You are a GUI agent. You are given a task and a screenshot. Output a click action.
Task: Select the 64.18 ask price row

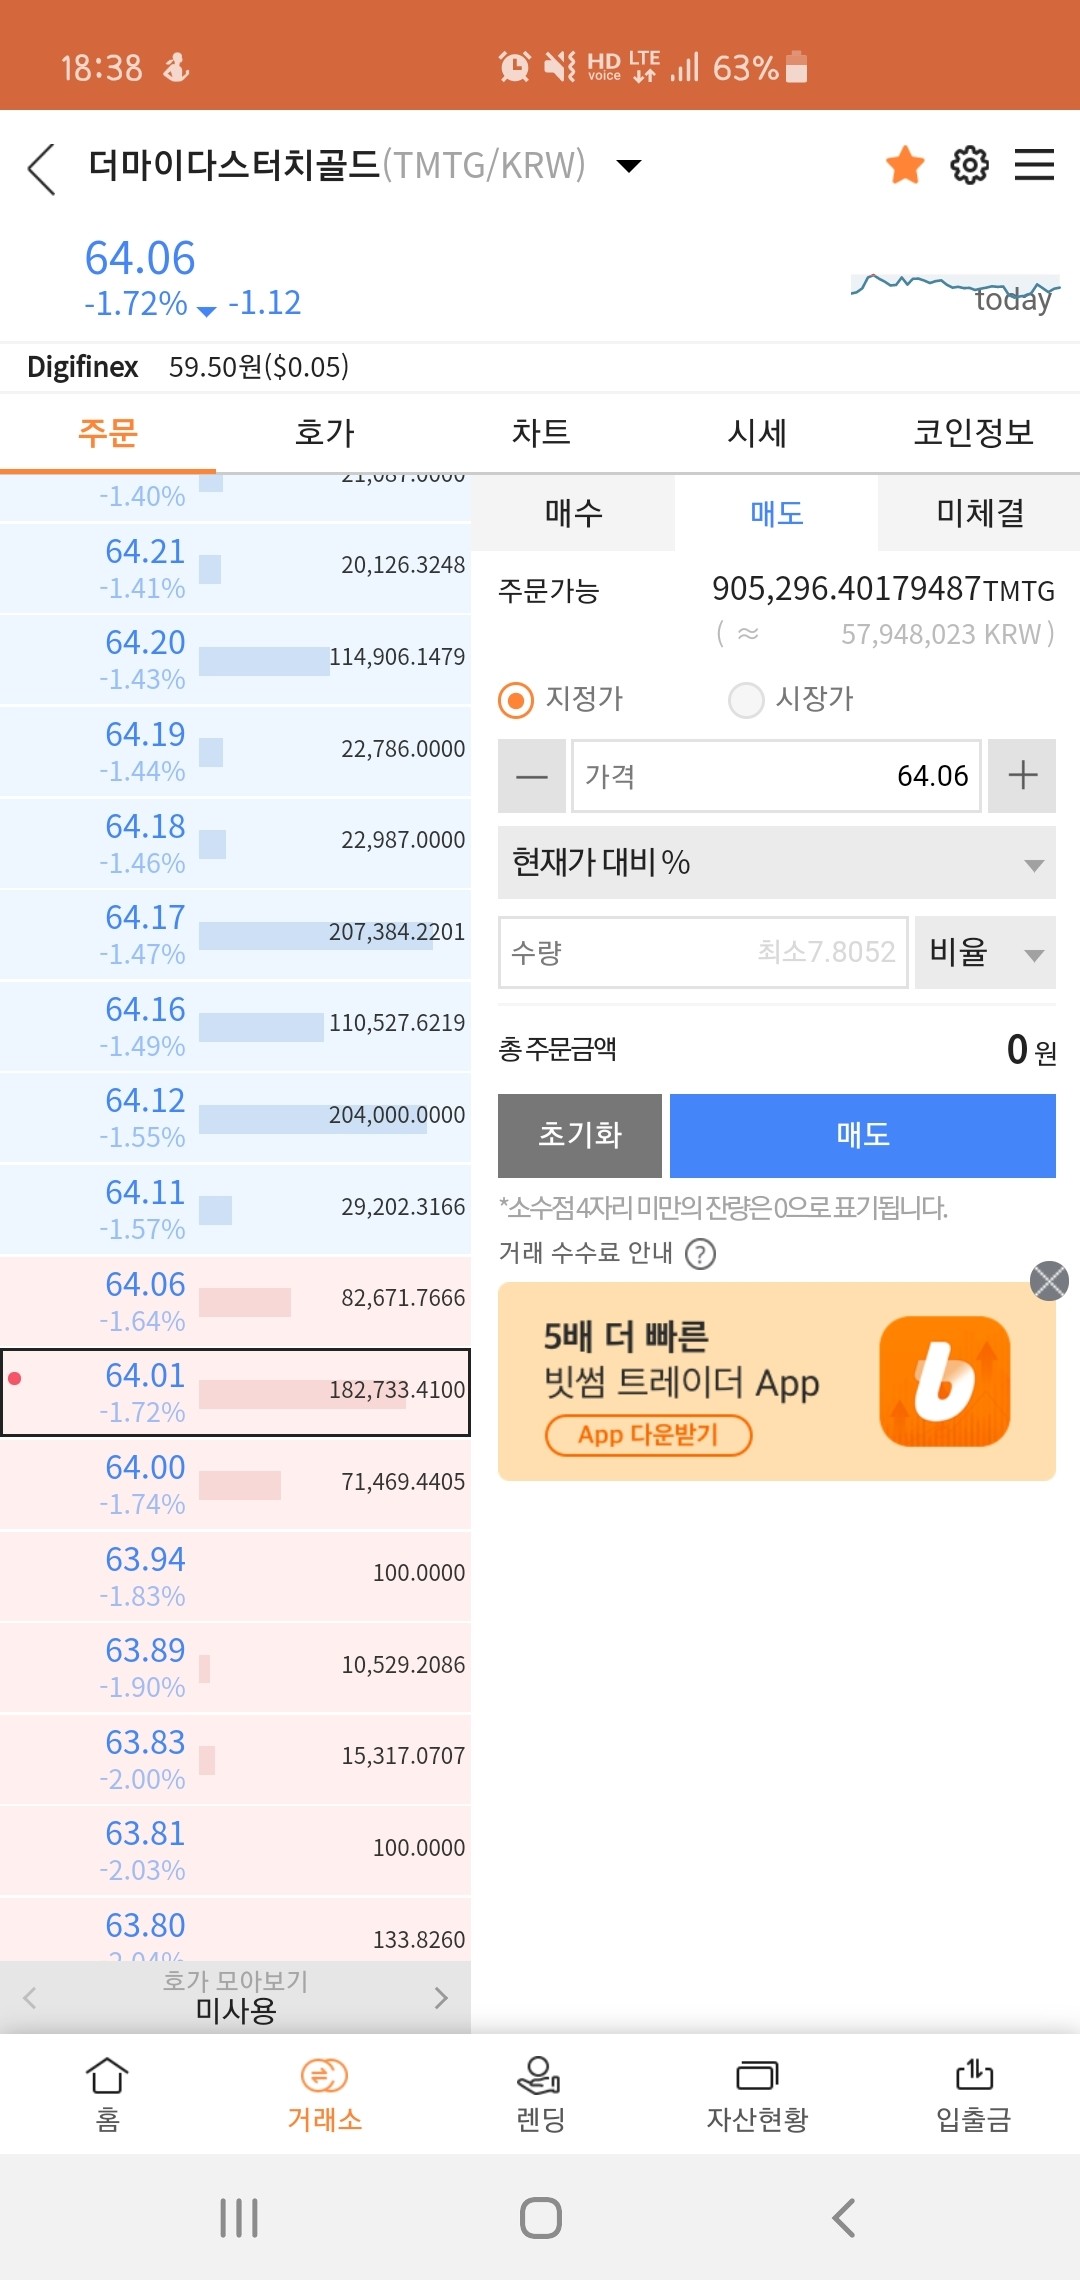235,843
